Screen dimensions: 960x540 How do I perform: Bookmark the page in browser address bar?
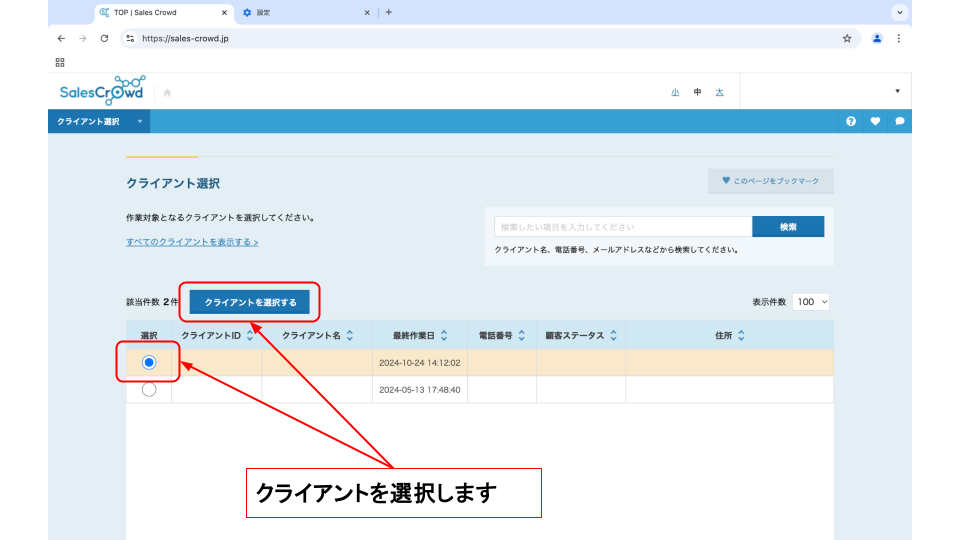[x=847, y=39]
